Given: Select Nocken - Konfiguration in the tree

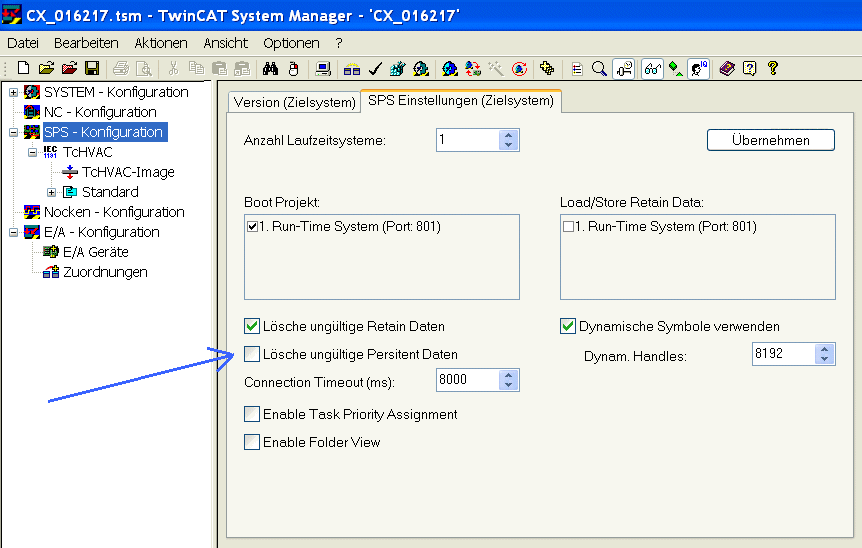Looking at the screenshot, I should (114, 212).
